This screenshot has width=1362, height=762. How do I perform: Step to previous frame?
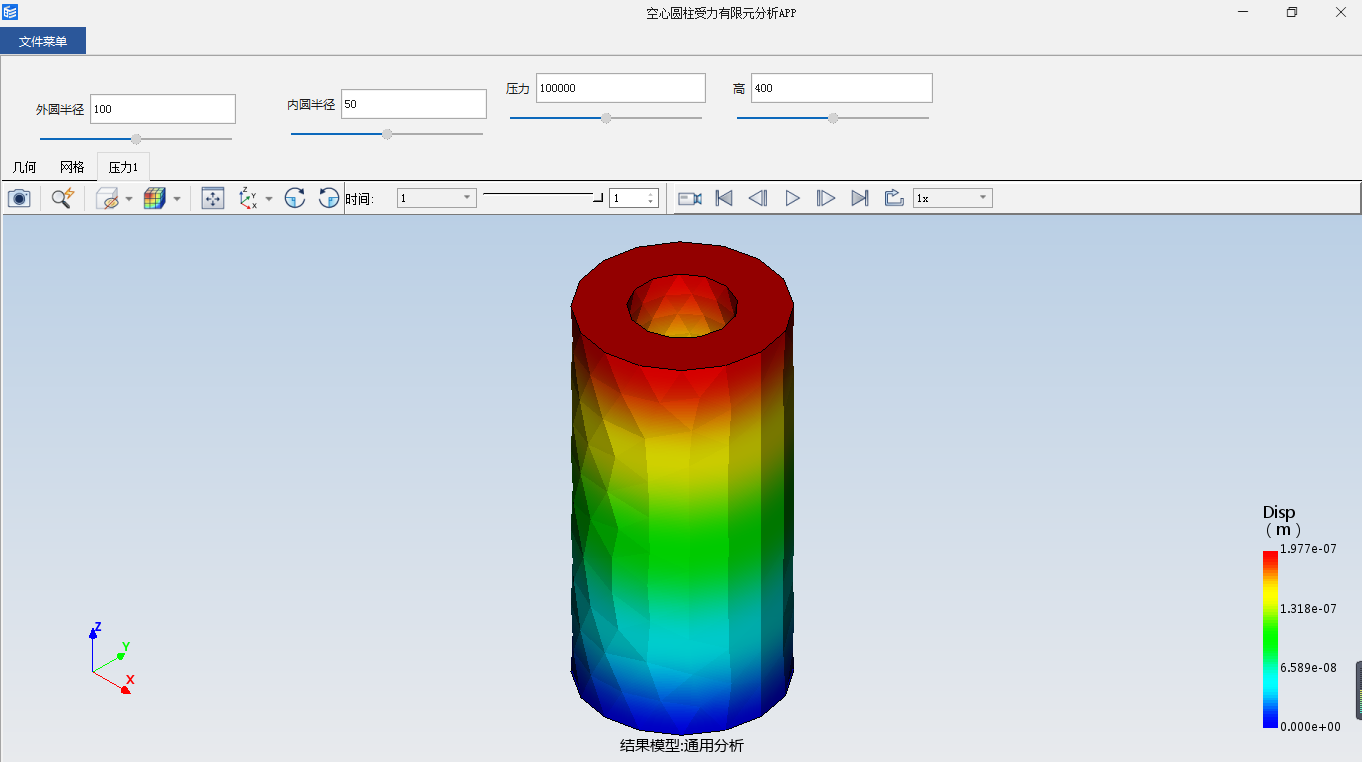click(x=758, y=198)
